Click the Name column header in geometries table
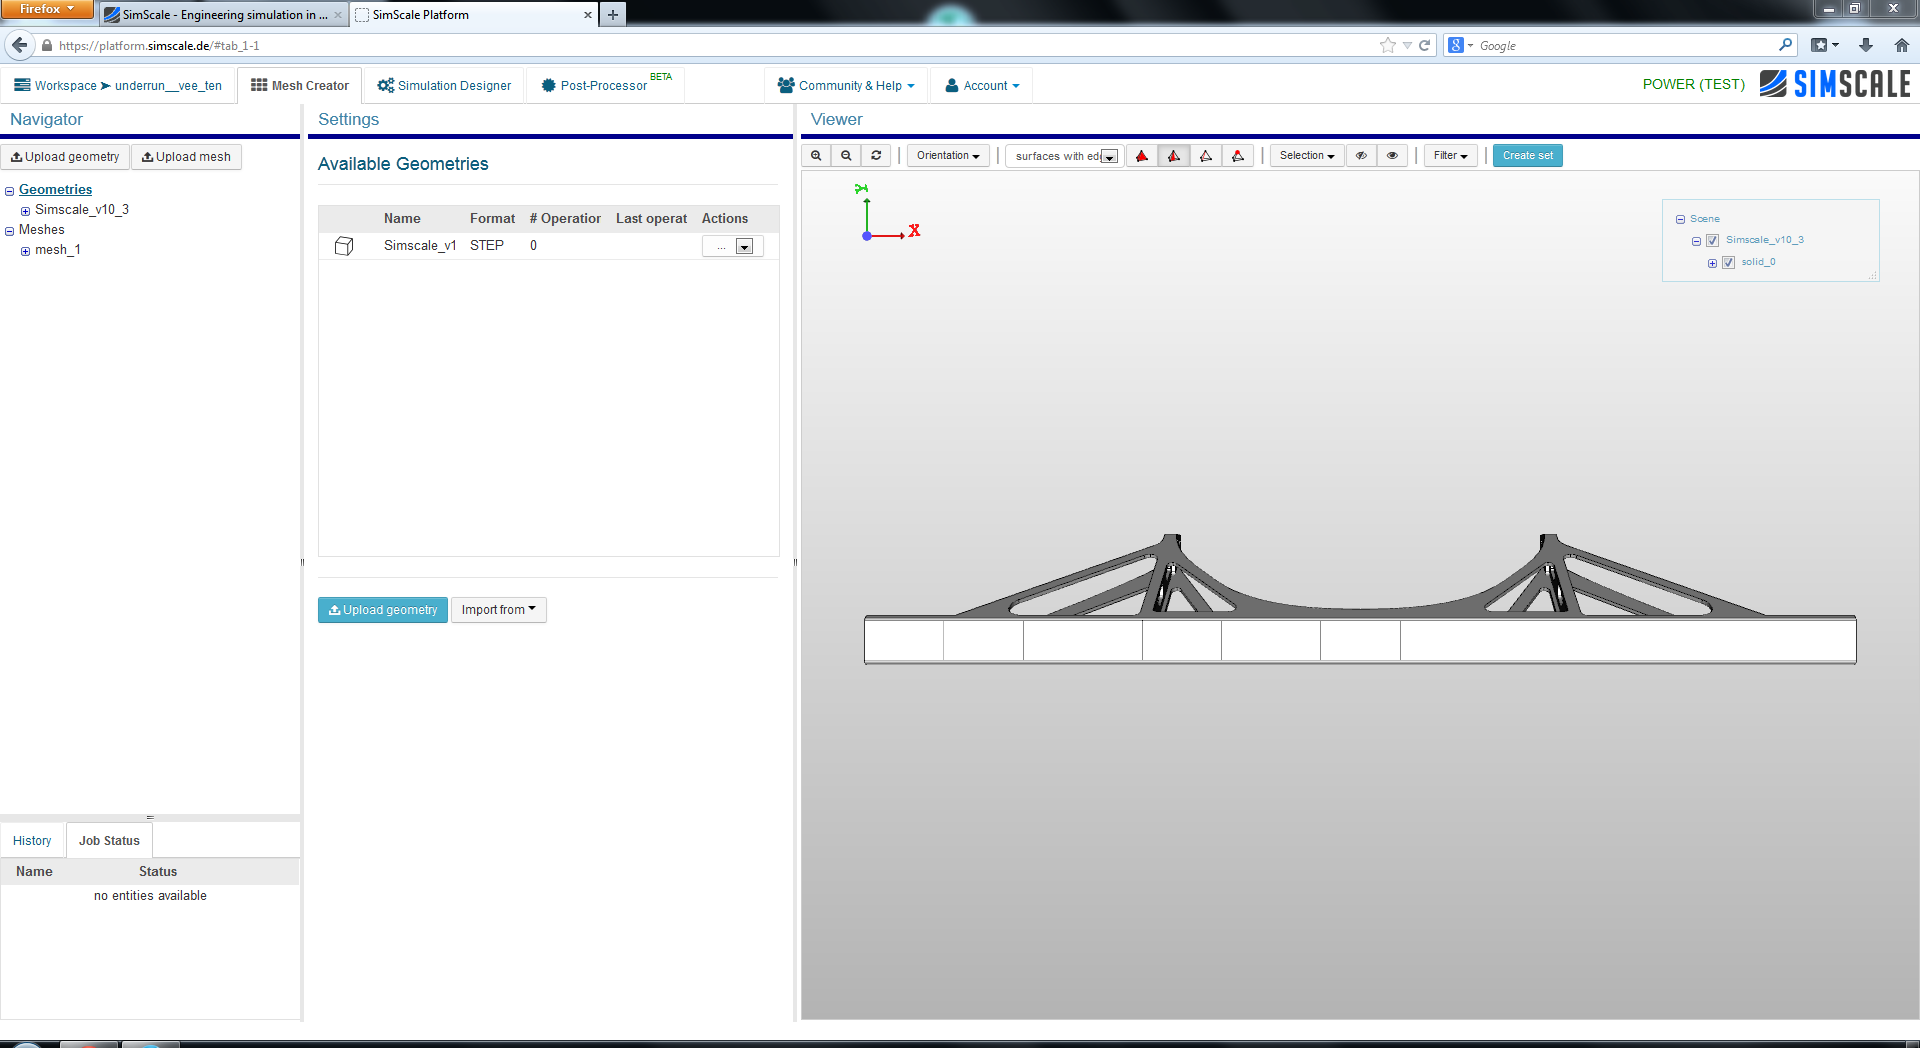The width and height of the screenshot is (1920, 1048). point(402,219)
